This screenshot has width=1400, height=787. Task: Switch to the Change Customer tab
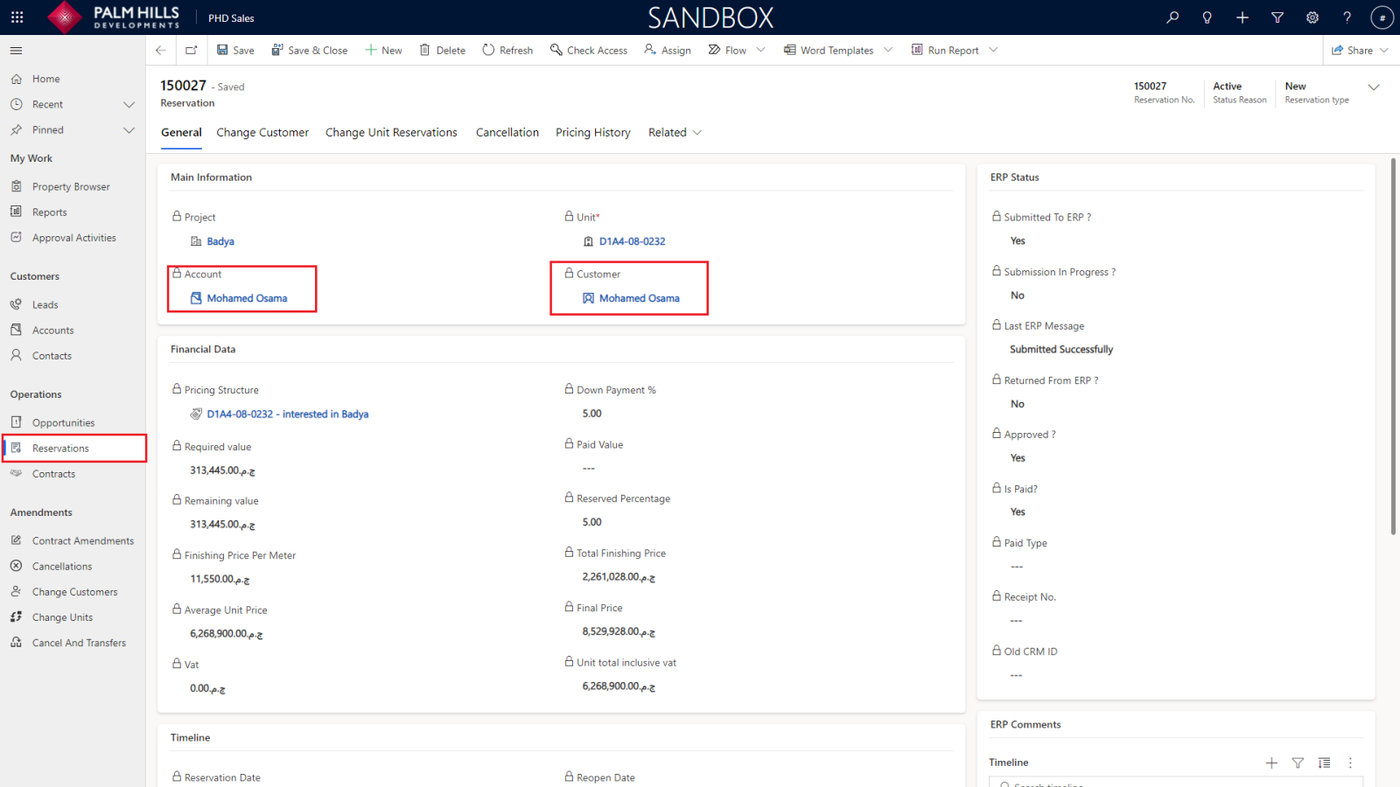(x=263, y=132)
